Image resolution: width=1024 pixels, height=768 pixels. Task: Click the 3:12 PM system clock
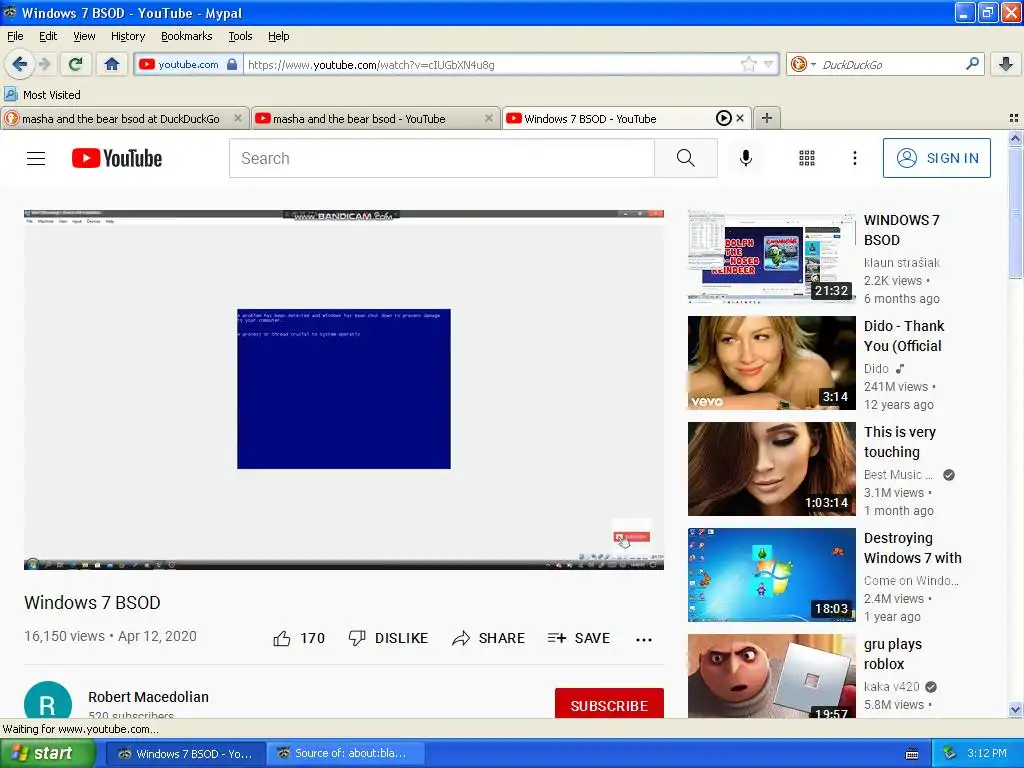tap(987, 753)
